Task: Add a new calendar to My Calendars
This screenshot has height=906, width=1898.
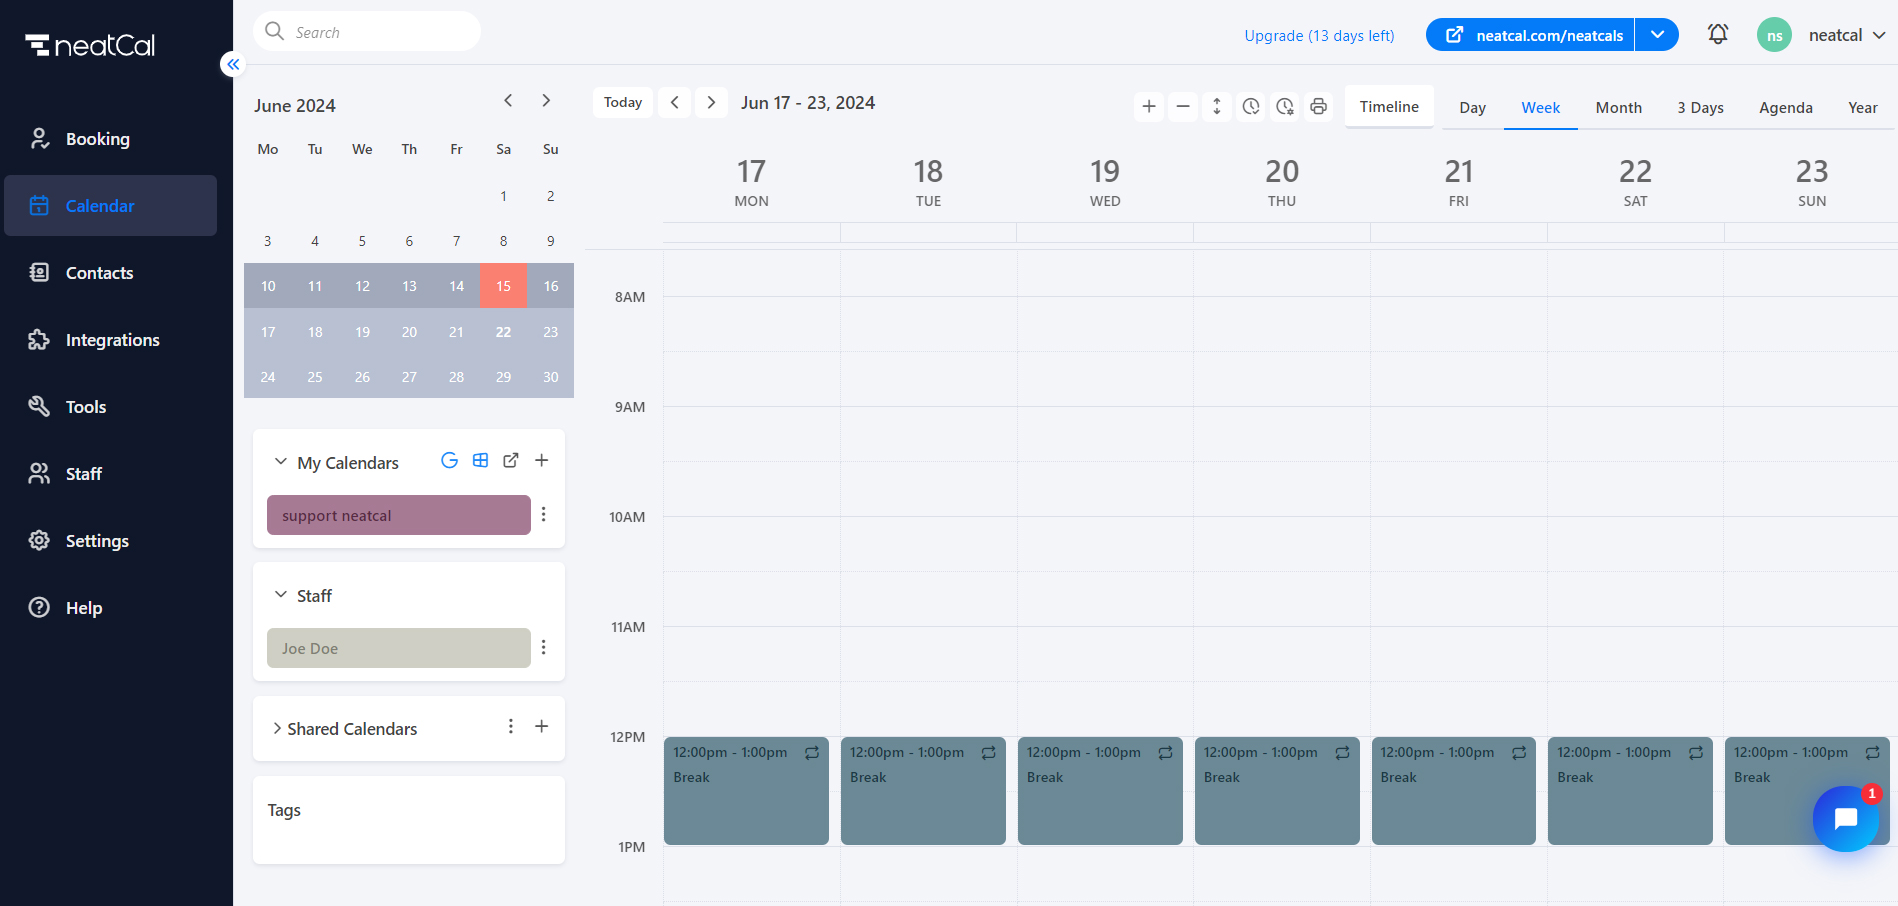Action: [x=542, y=460]
